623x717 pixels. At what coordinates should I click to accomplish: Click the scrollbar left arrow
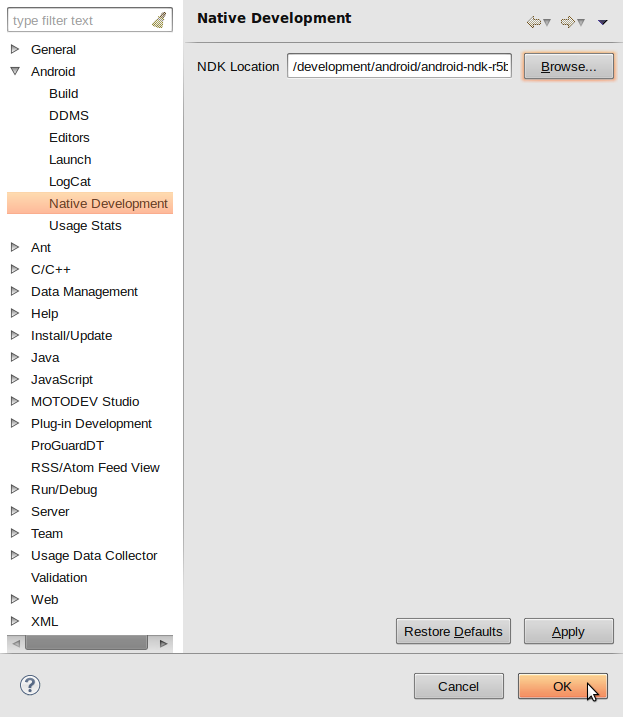16,643
